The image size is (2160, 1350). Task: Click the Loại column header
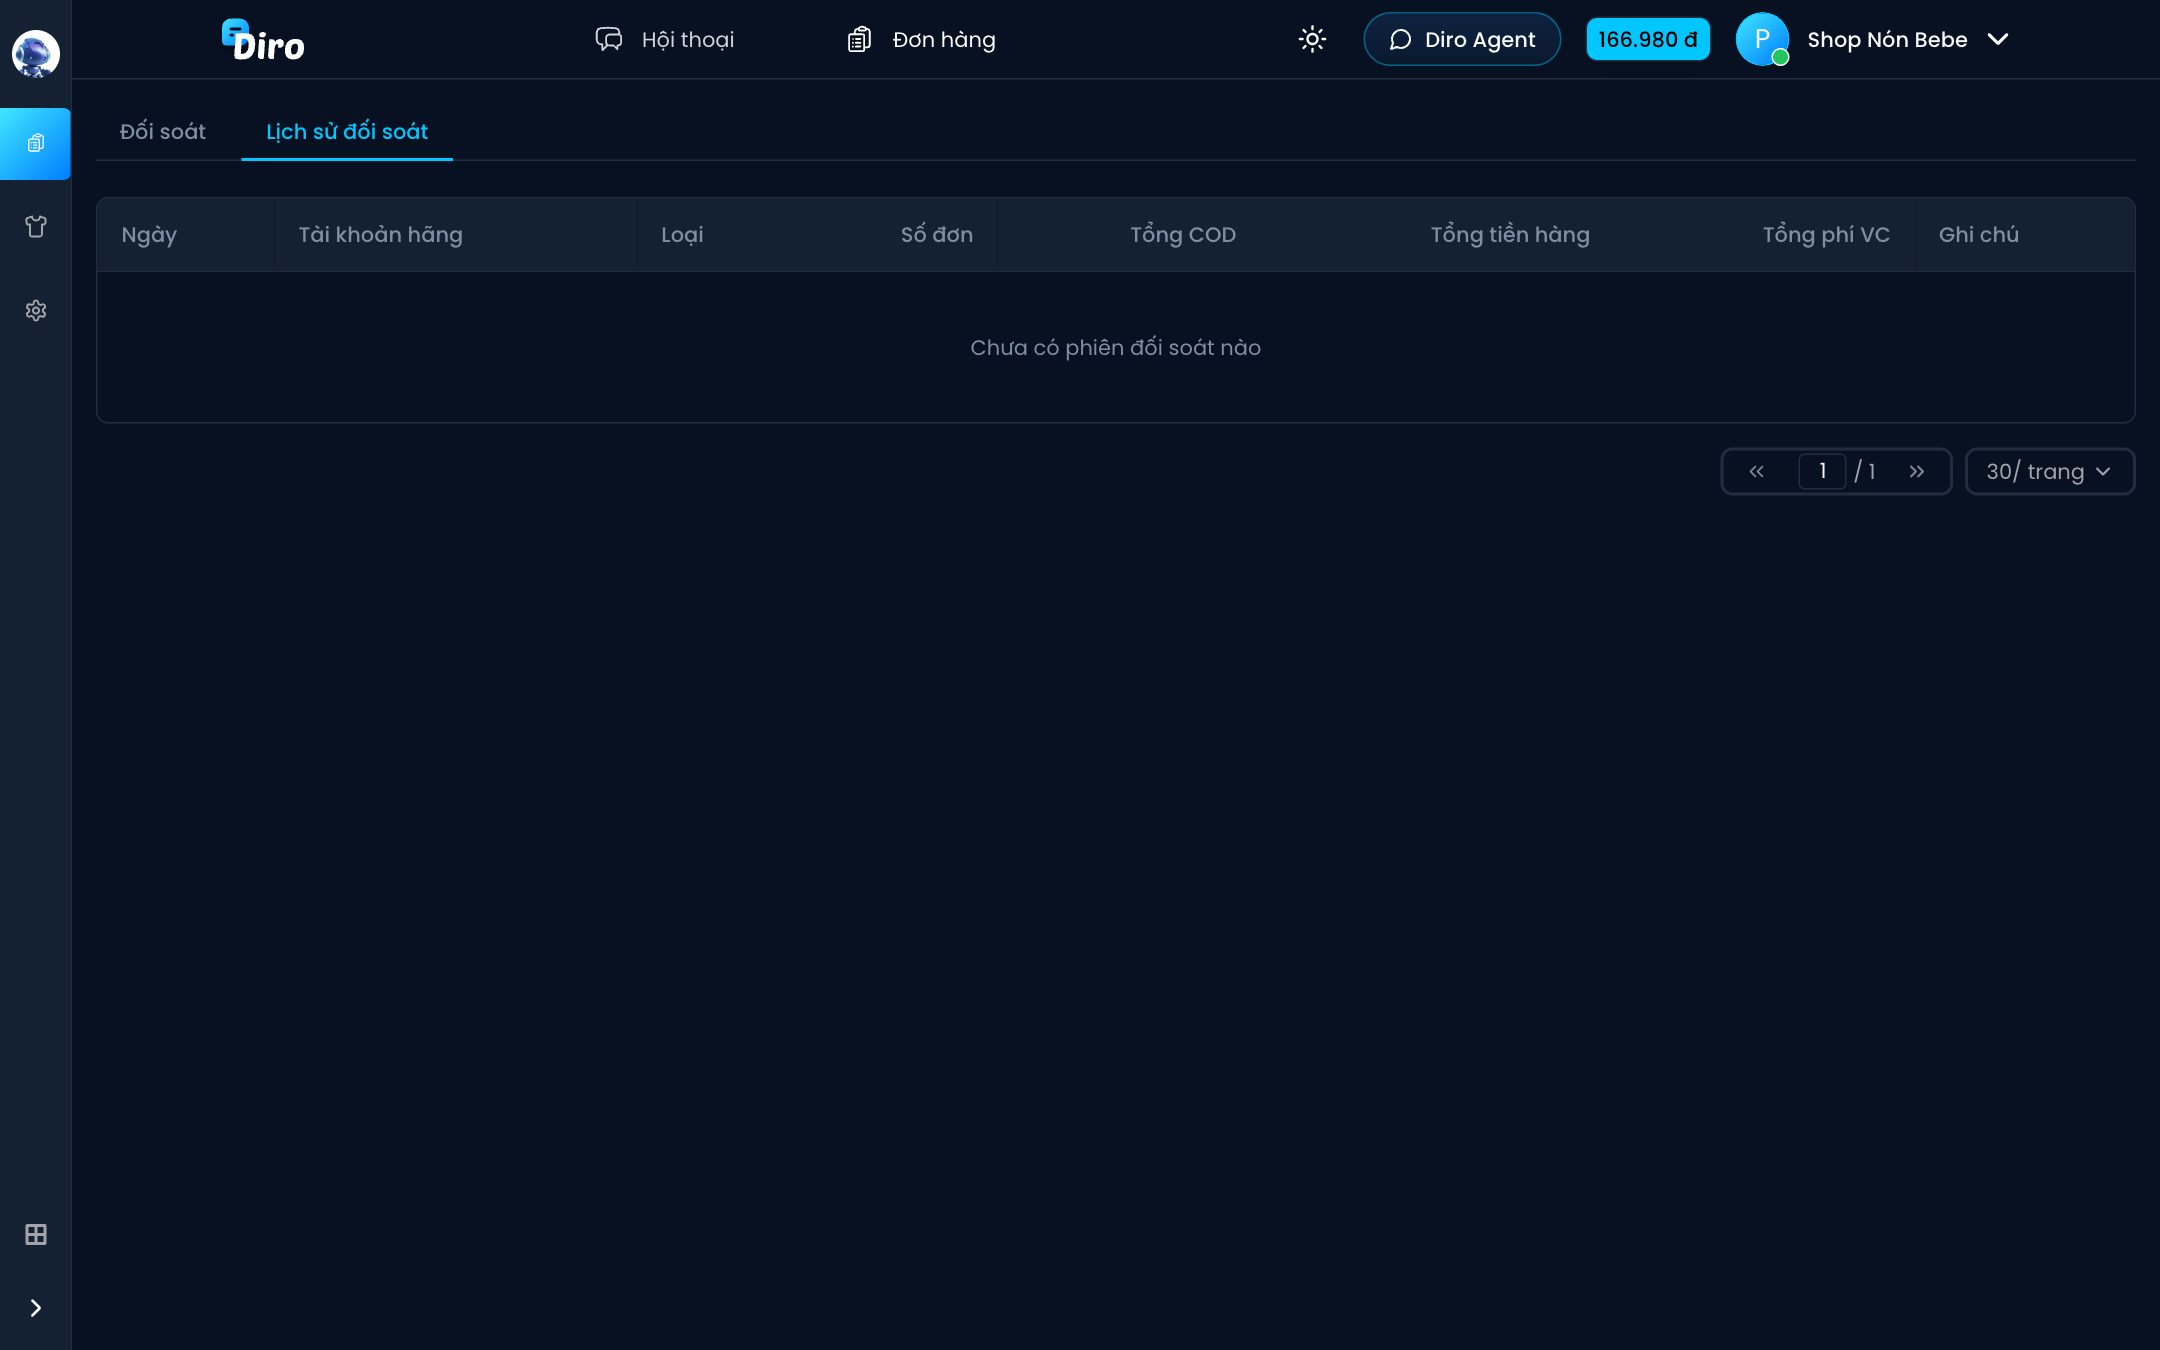coord(682,235)
